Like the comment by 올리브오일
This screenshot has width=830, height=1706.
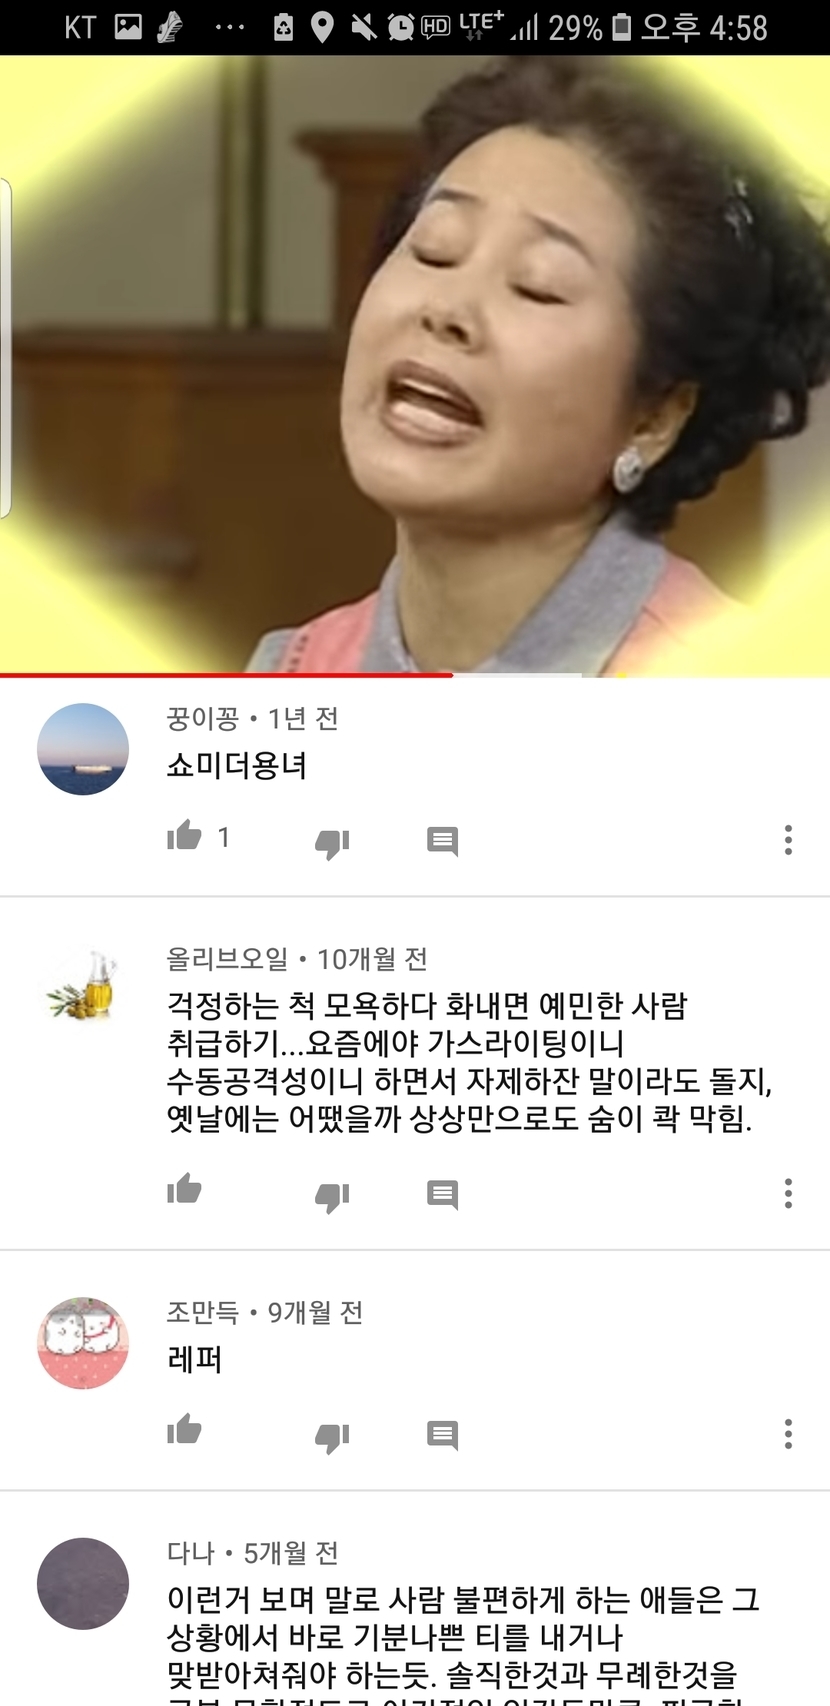point(184,1189)
